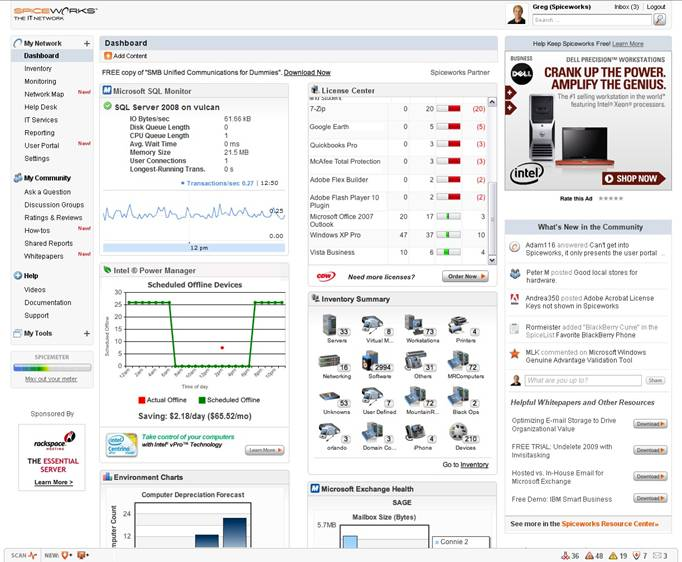Open the Virtual Machines inventory icon
The height and width of the screenshot is (562, 682).
(x=371, y=324)
